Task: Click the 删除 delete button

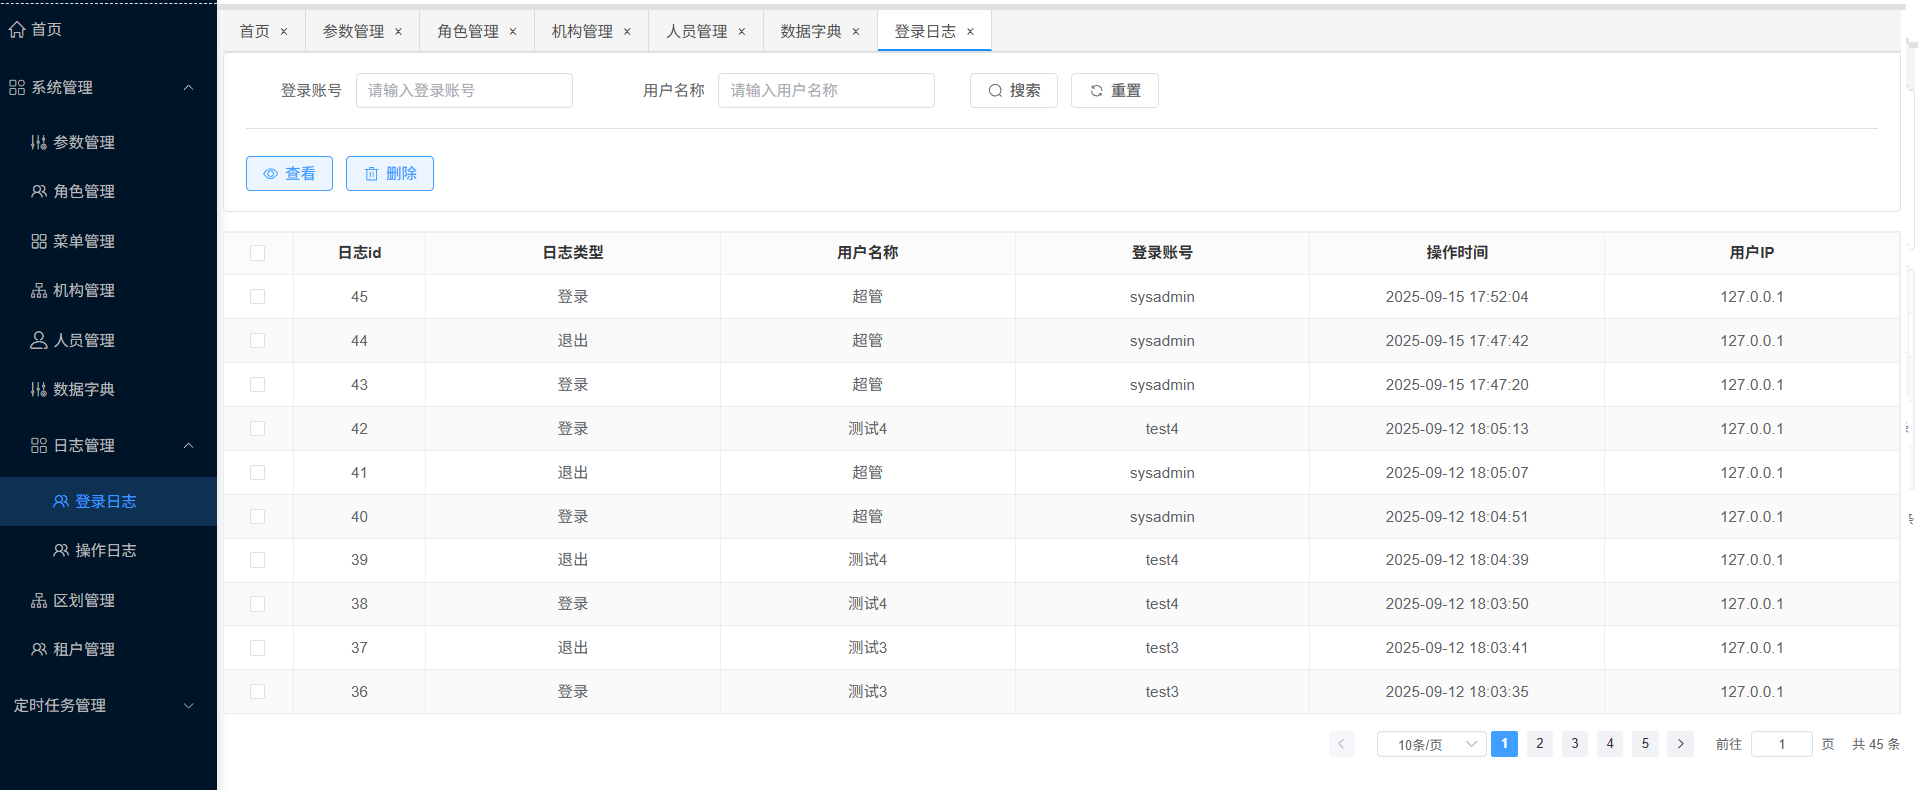Action: tap(390, 174)
